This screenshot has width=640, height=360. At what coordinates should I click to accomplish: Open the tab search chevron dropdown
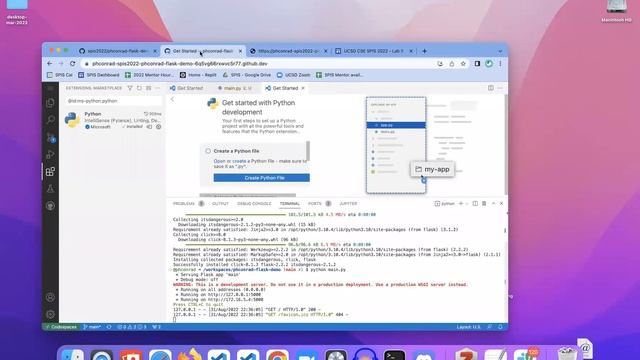click(500, 51)
